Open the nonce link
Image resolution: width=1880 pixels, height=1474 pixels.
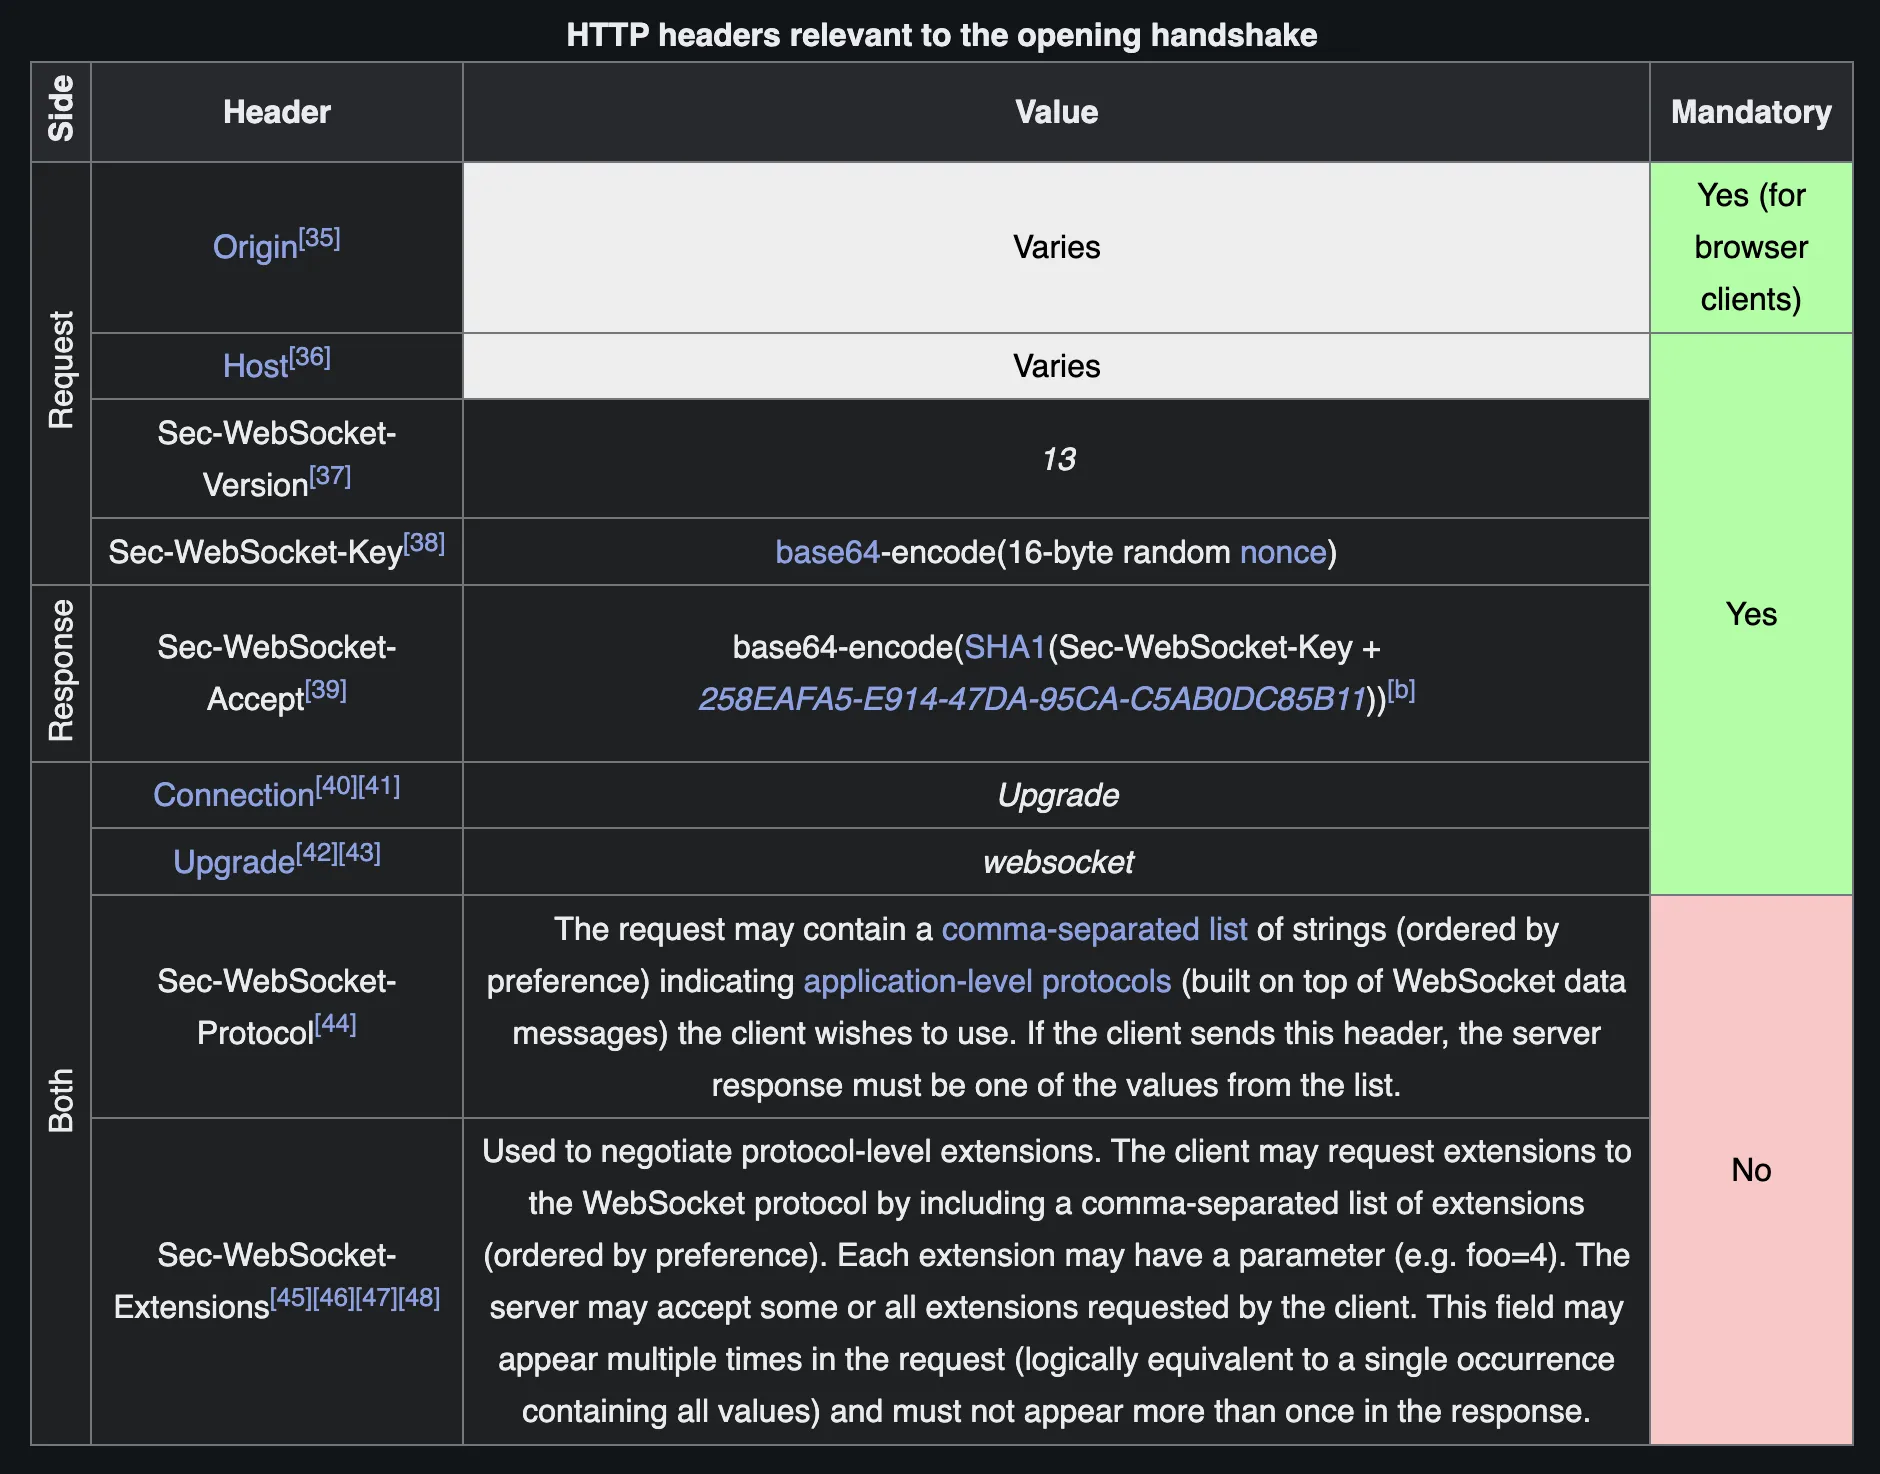tap(1283, 552)
